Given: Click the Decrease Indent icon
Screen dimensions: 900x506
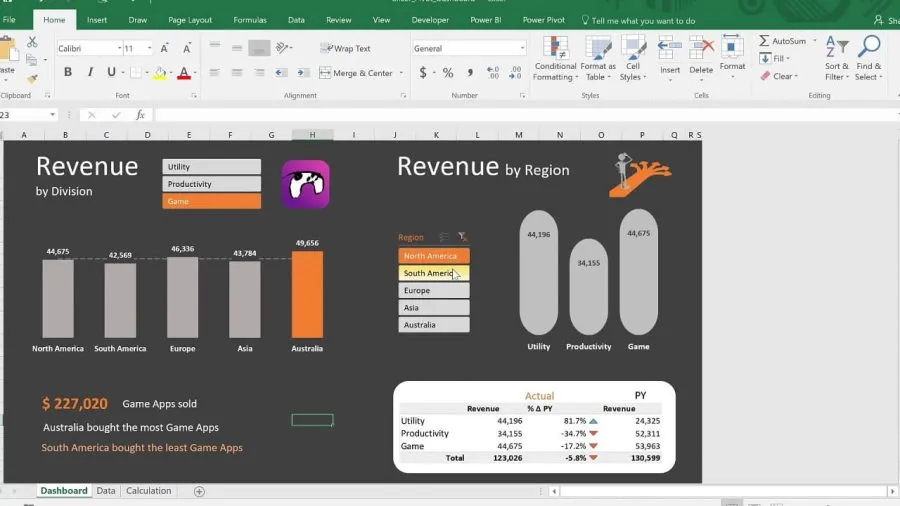Looking at the screenshot, I should coord(281,73).
